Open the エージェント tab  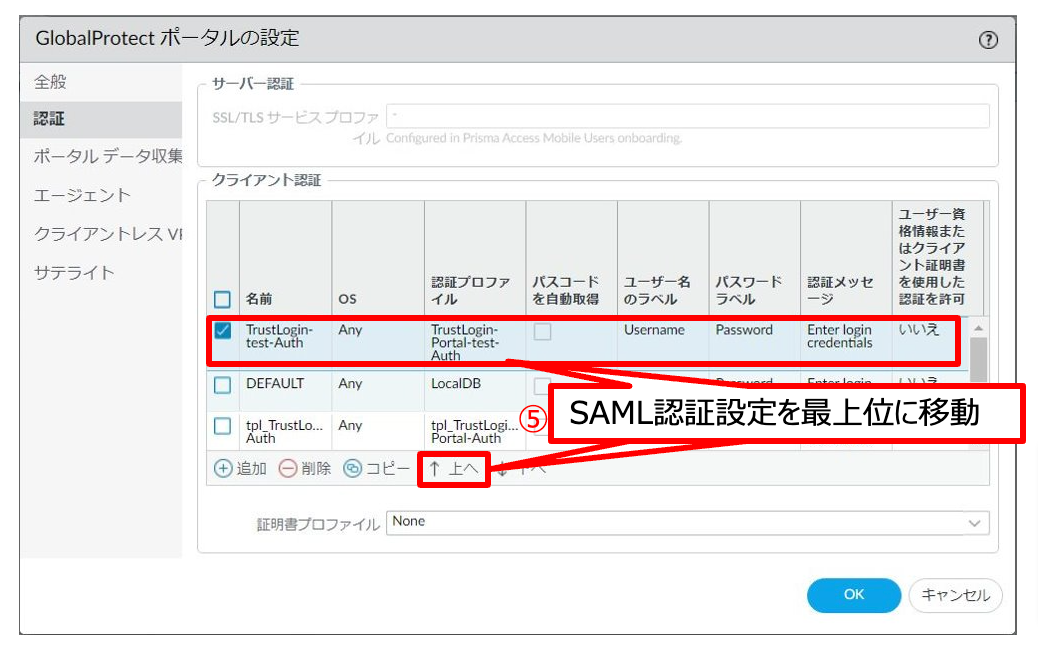point(101,195)
